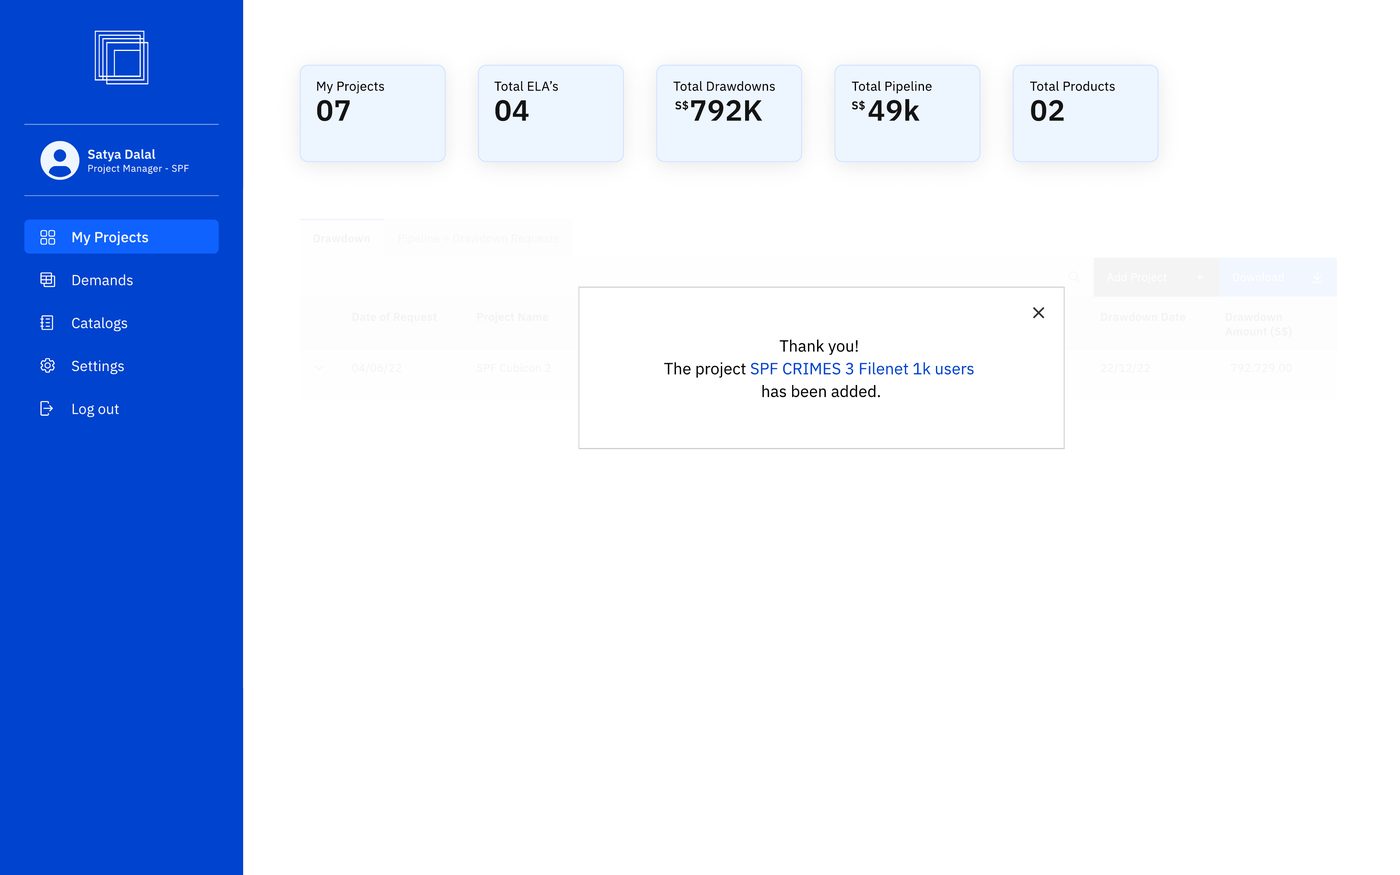Click the Settings gear icon
Image resolution: width=1400 pixels, height=875 pixels.
click(47, 366)
